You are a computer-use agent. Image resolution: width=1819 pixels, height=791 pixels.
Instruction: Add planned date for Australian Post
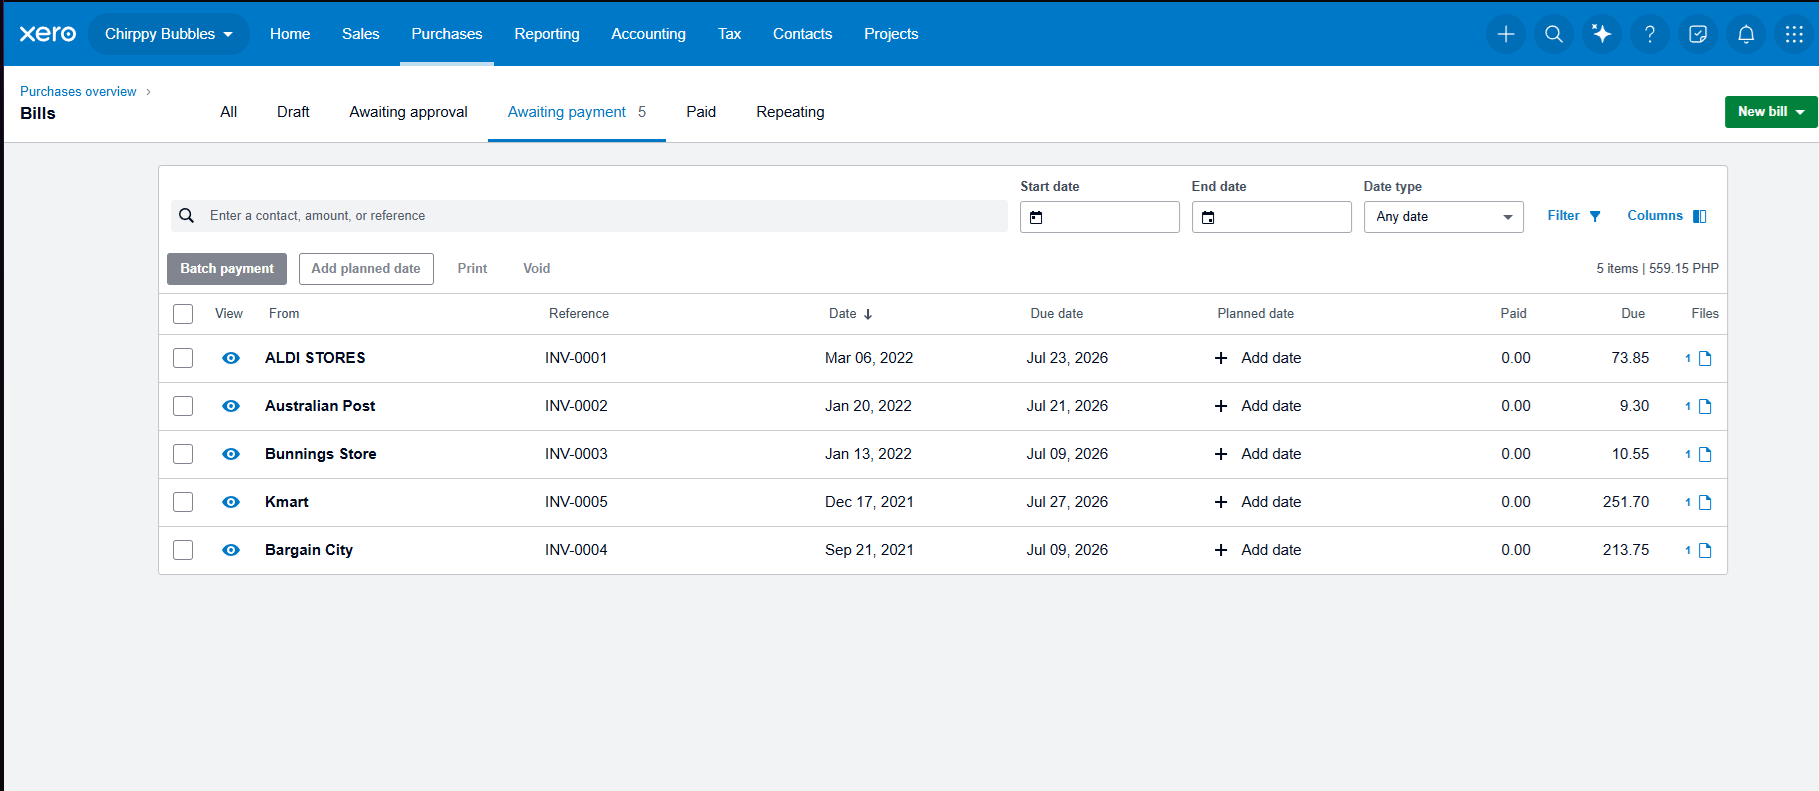1258,406
